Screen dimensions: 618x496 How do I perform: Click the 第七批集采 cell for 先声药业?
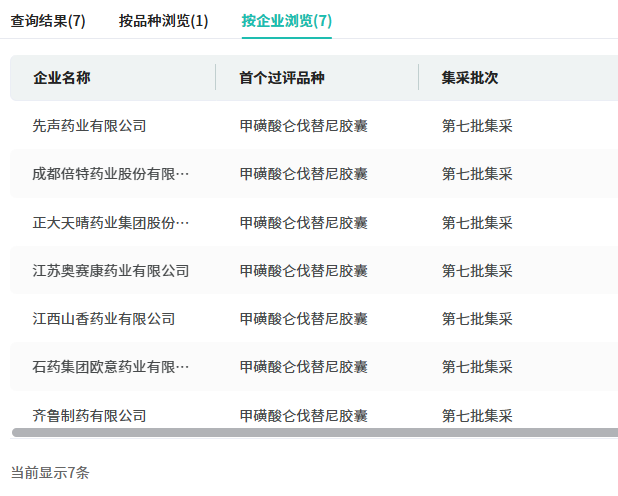click(477, 126)
